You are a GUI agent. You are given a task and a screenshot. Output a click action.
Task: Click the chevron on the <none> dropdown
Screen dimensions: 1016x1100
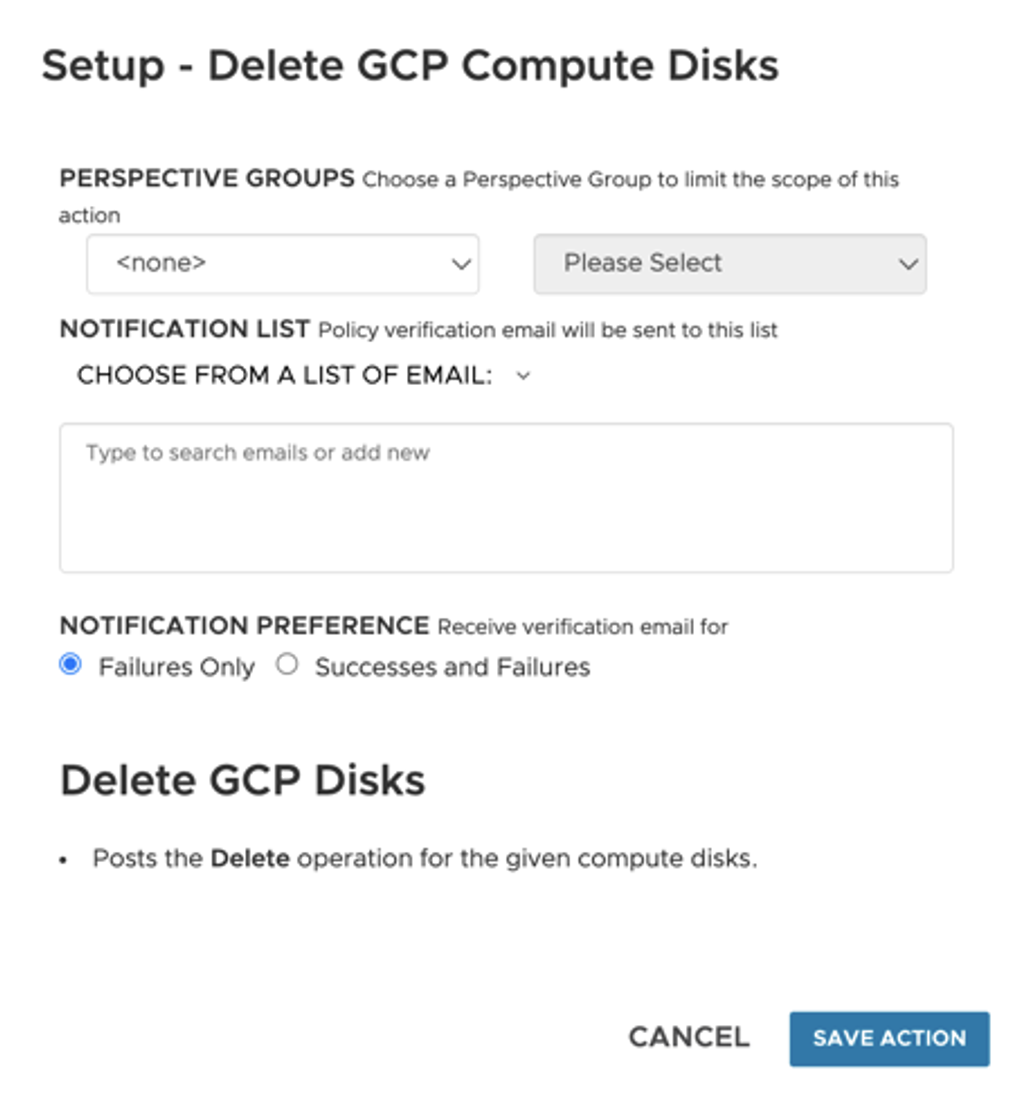pos(462,263)
